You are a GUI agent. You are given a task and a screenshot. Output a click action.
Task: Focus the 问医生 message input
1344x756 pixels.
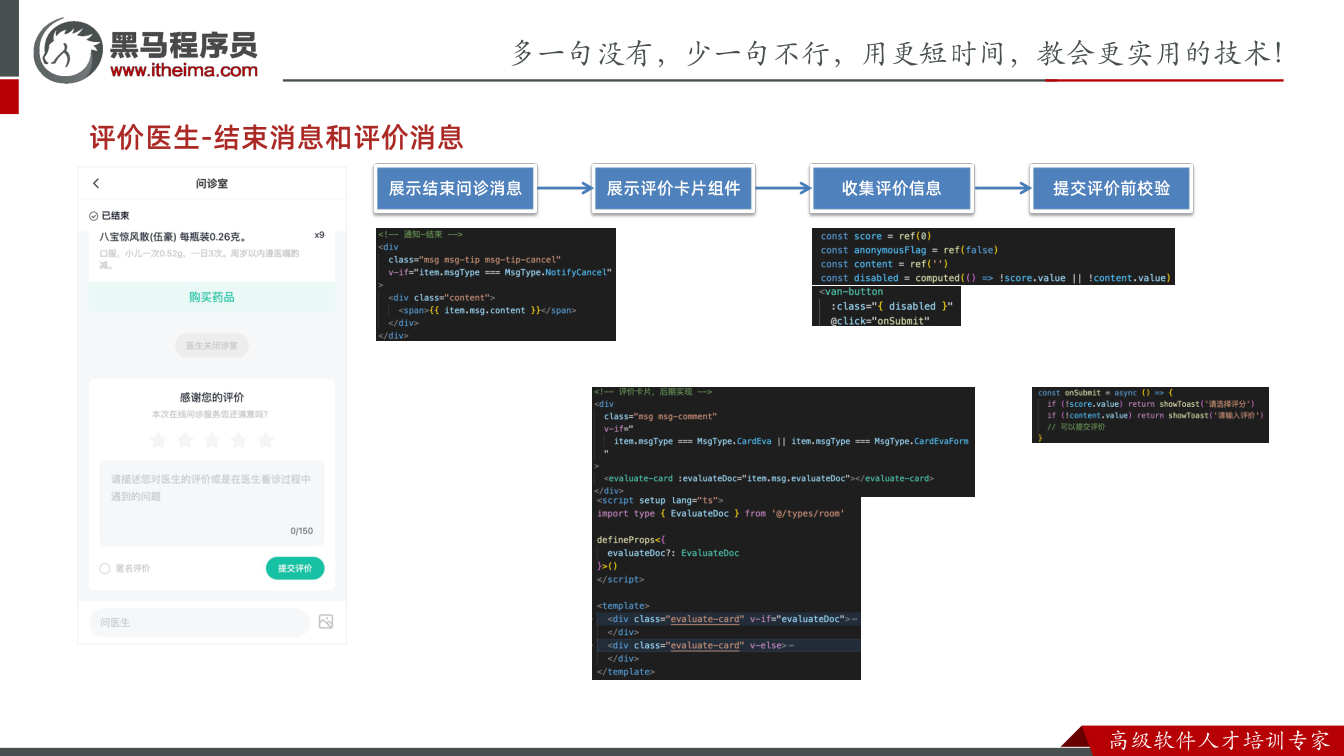(x=200, y=622)
